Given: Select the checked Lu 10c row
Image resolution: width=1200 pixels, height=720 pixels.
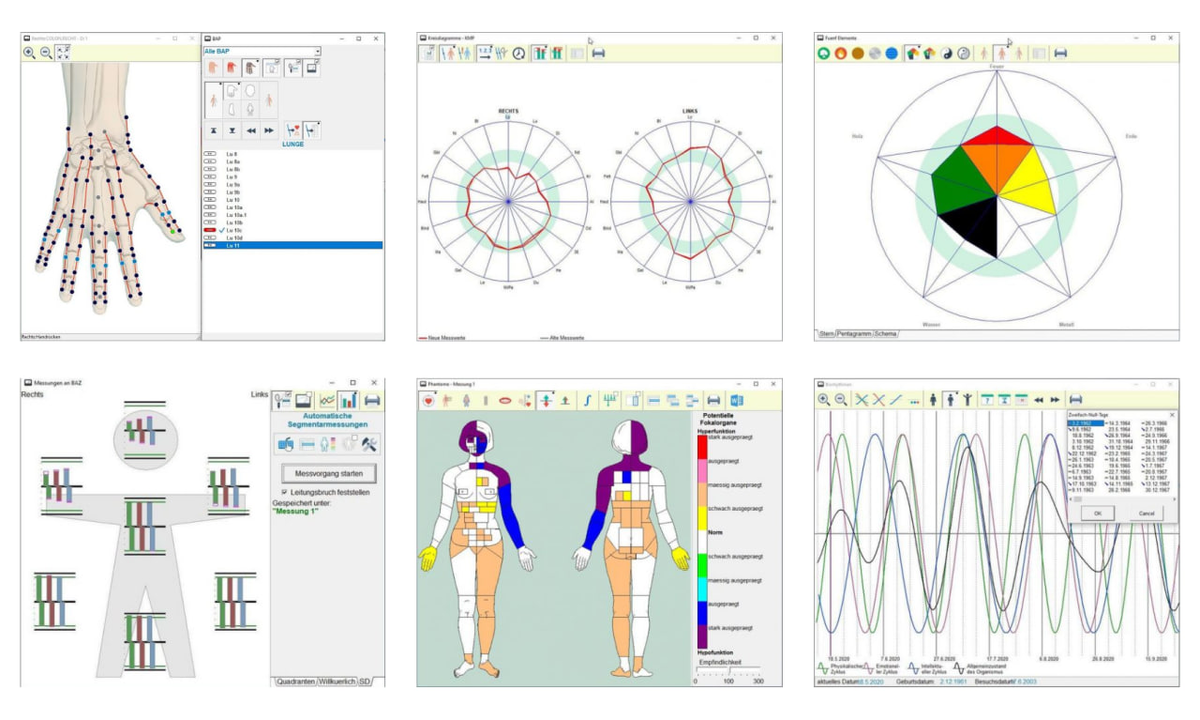Looking at the screenshot, I should point(293,230).
